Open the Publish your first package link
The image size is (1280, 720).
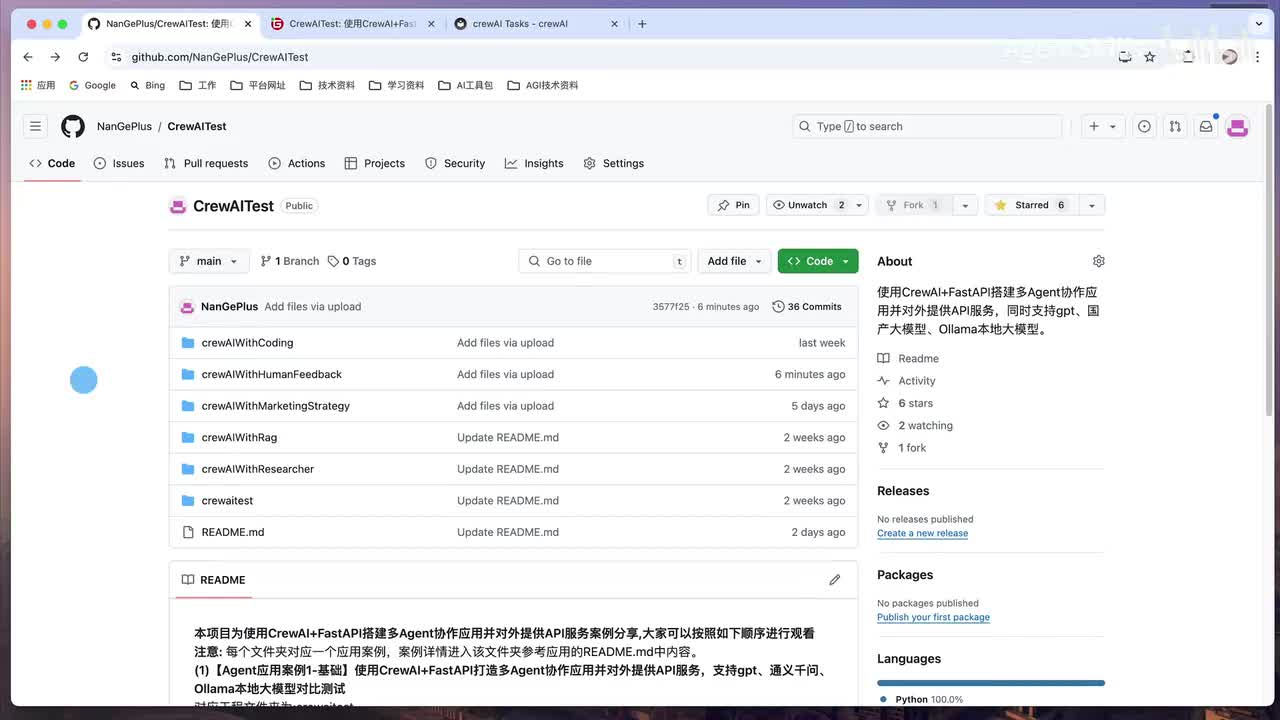pos(933,617)
